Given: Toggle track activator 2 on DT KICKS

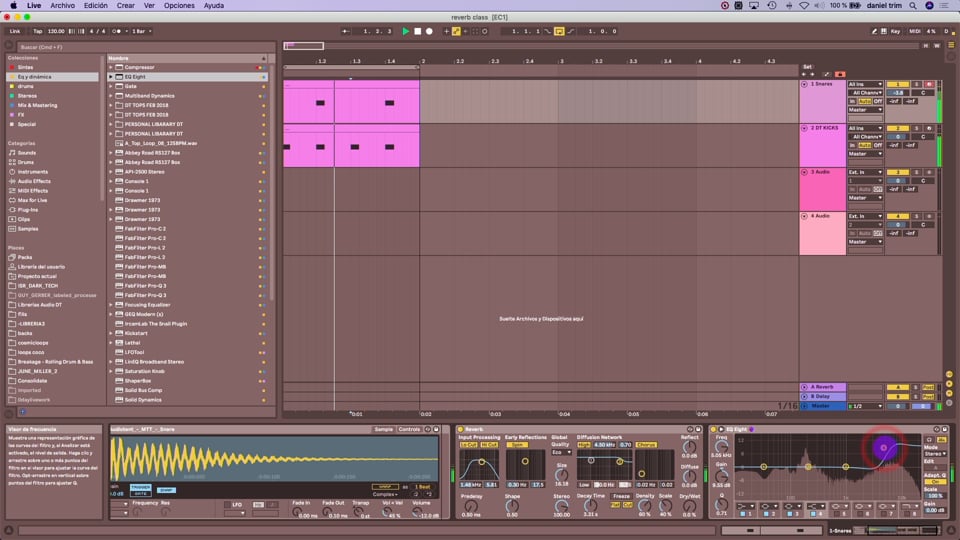Looking at the screenshot, I should [x=898, y=129].
